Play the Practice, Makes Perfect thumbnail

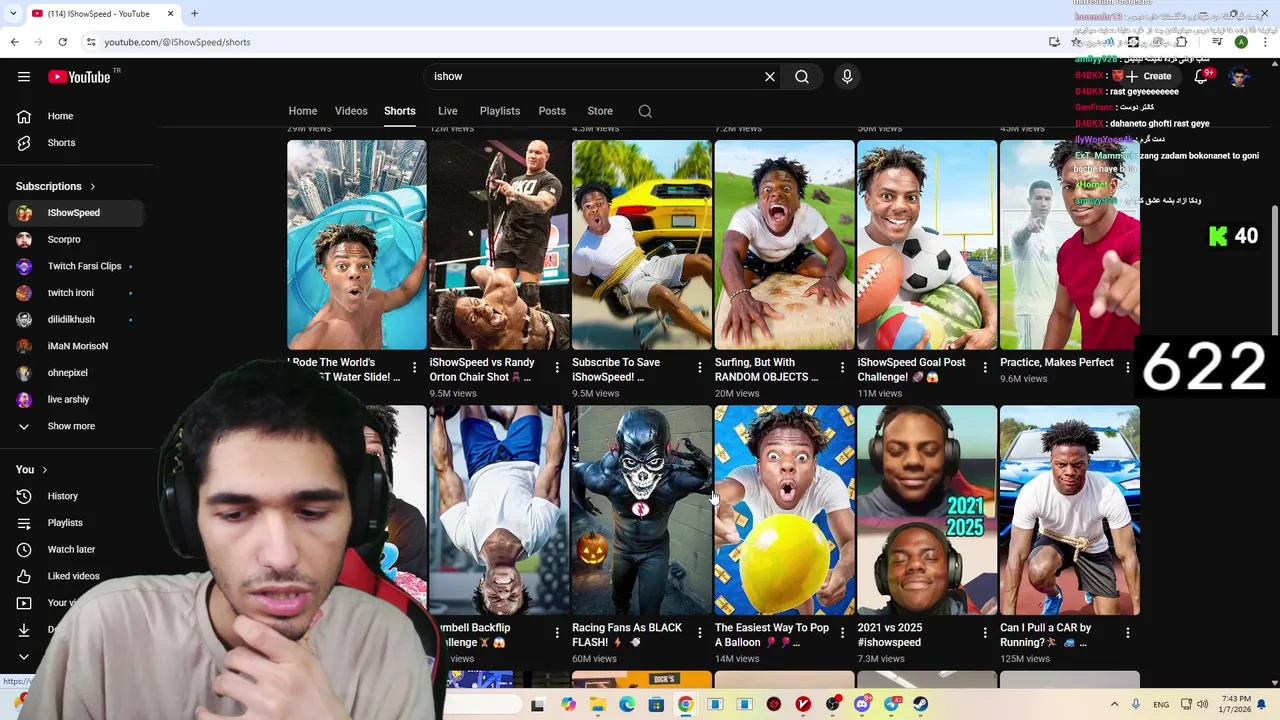1069,245
